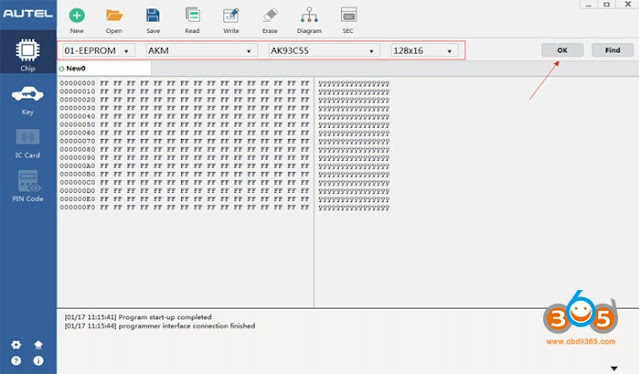Viewport: 640px width, 374px height.
Task: Expand the AKM manufacturer dropdown
Action: [202, 51]
